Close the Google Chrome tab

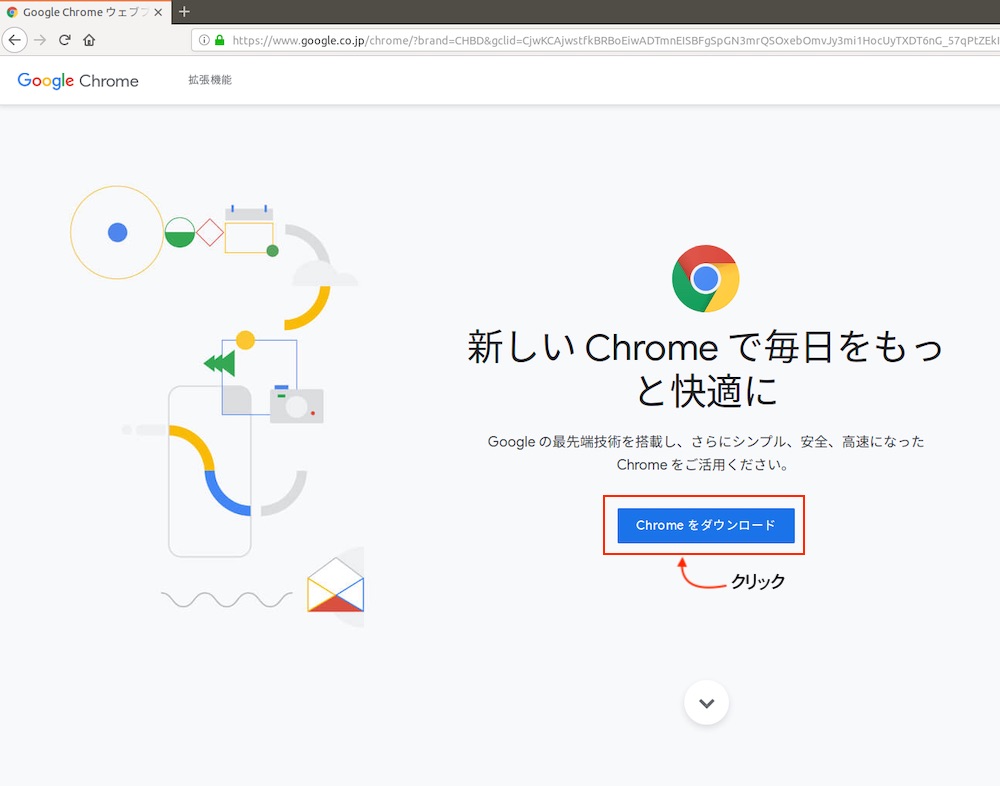click(x=158, y=12)
